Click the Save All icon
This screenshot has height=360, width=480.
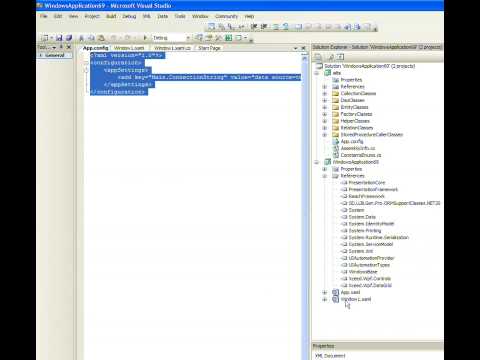pyautogui.click(x=69, y=38)
